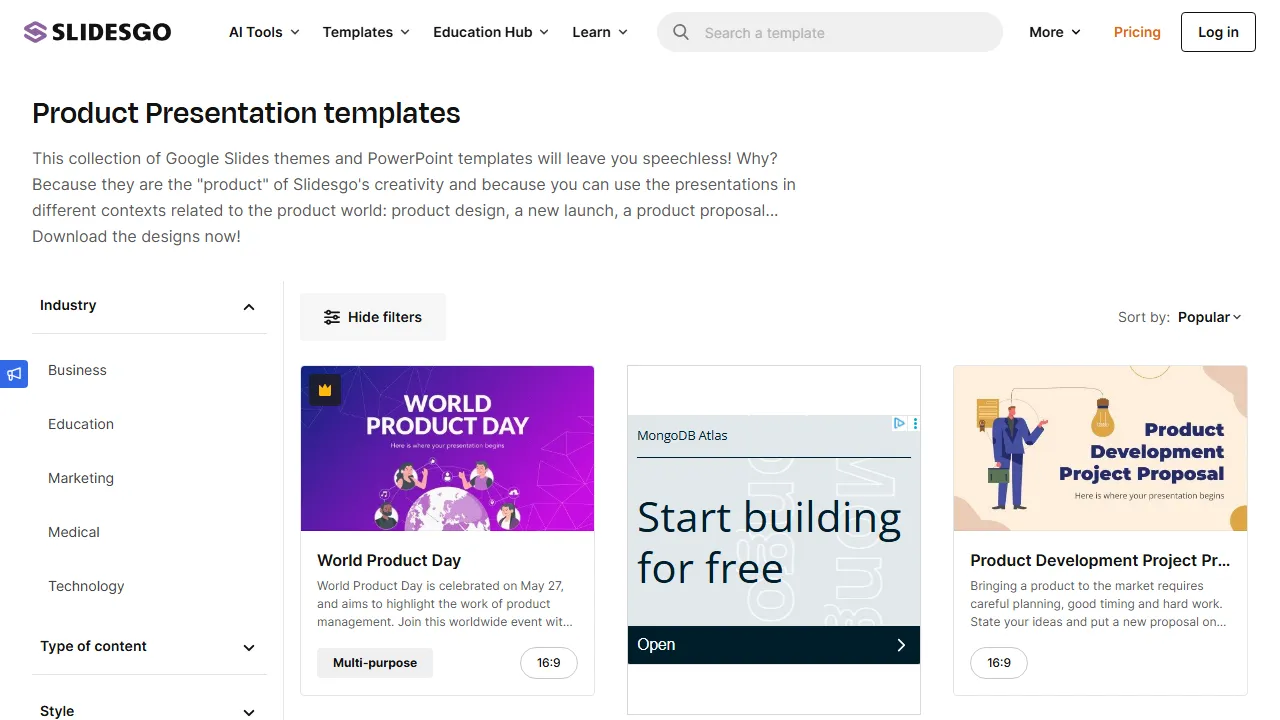Click the MongoDB Atlas ad headline
The height and width of the screenshot is (720, 1280).
tap(682, 436)
